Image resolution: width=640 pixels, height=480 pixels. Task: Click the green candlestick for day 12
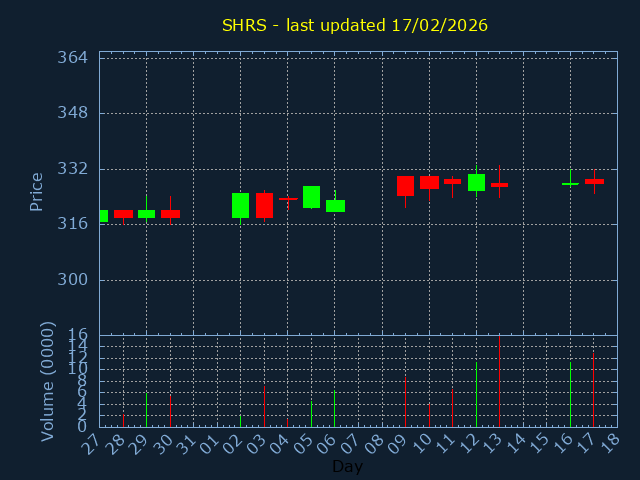(x=476, y=182)
